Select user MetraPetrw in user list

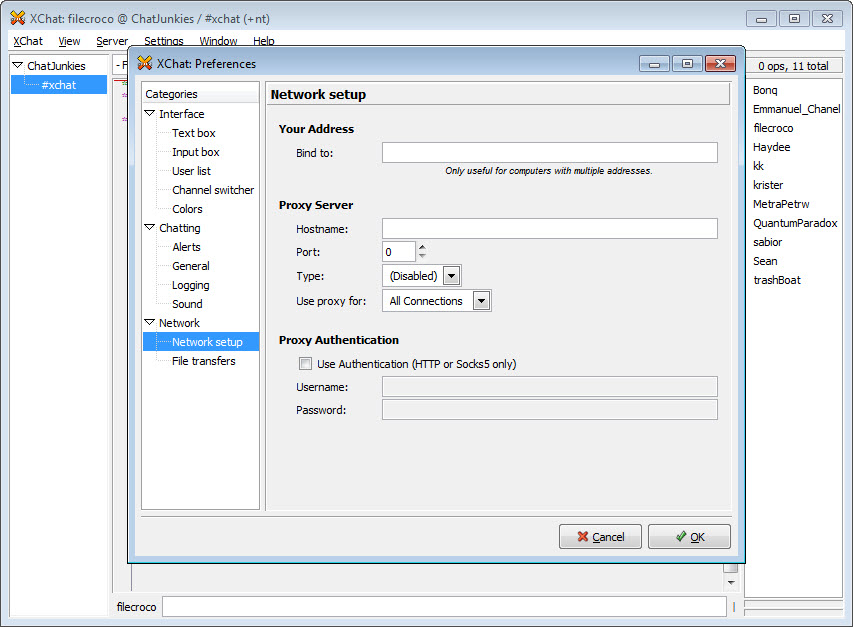pos(781,204)
